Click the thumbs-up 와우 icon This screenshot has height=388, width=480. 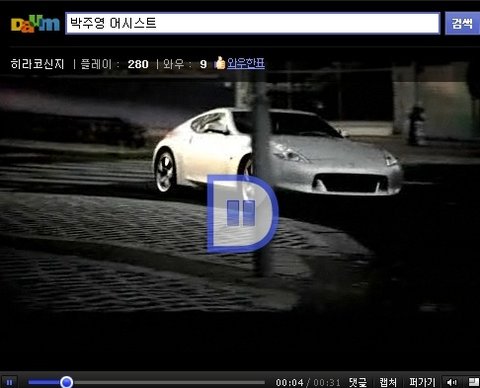[x=220, y=62]
